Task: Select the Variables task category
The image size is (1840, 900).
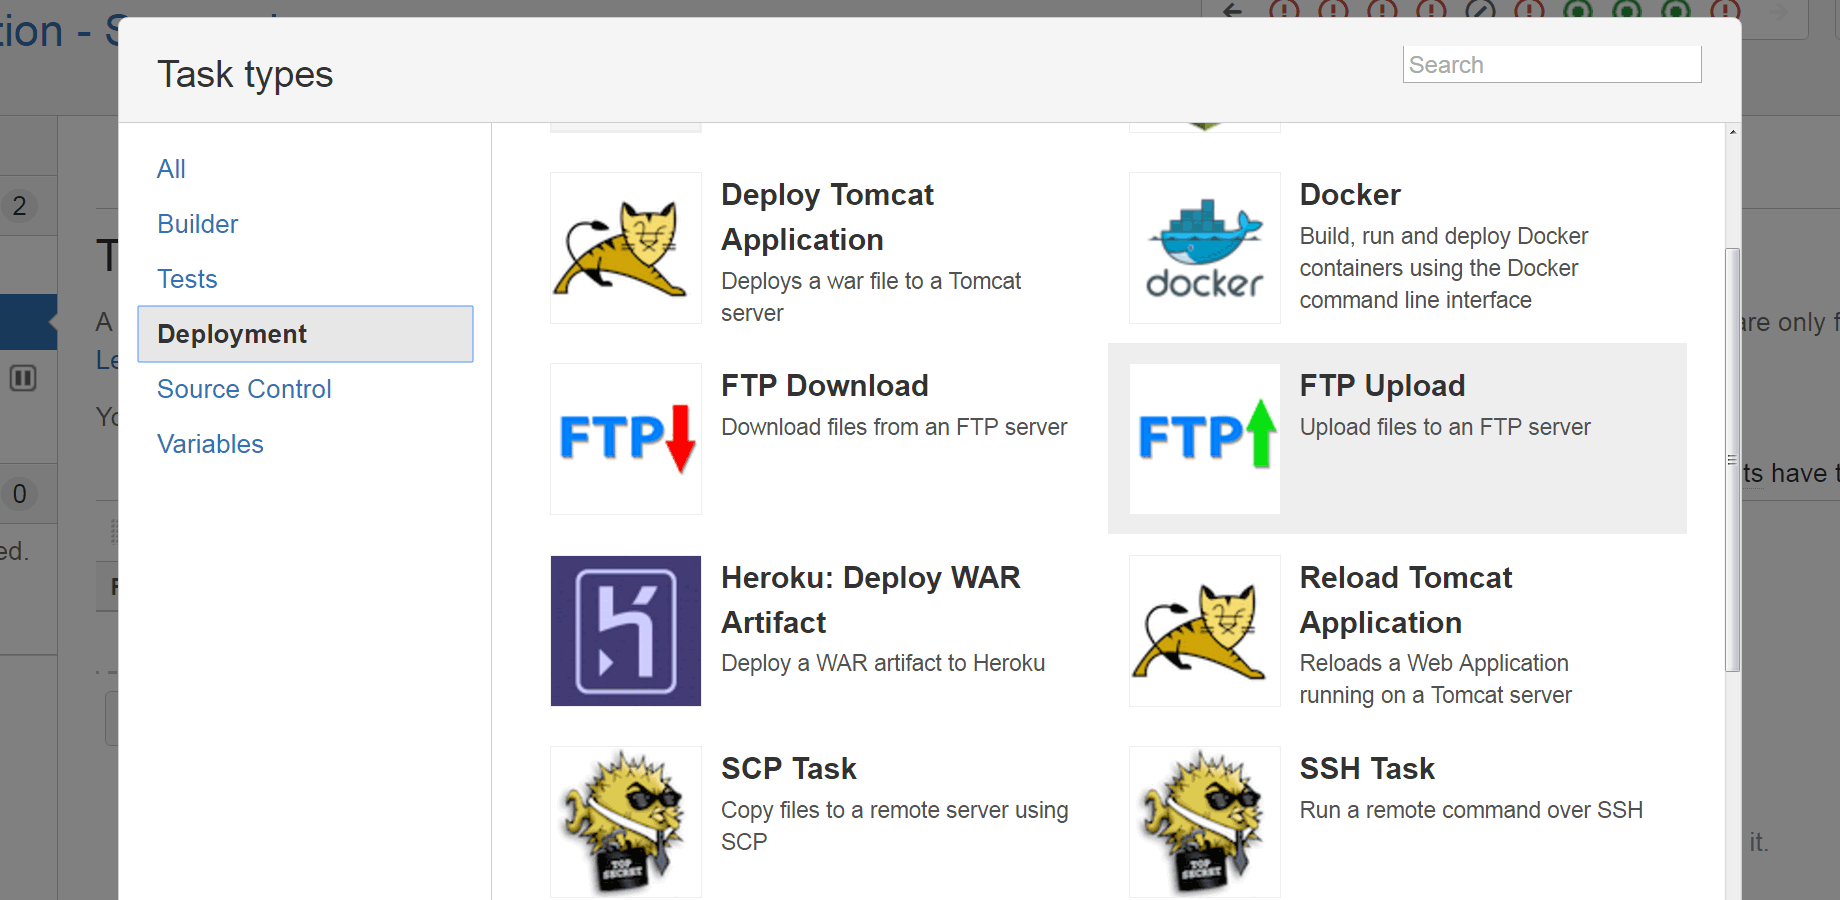Action: 210,444
